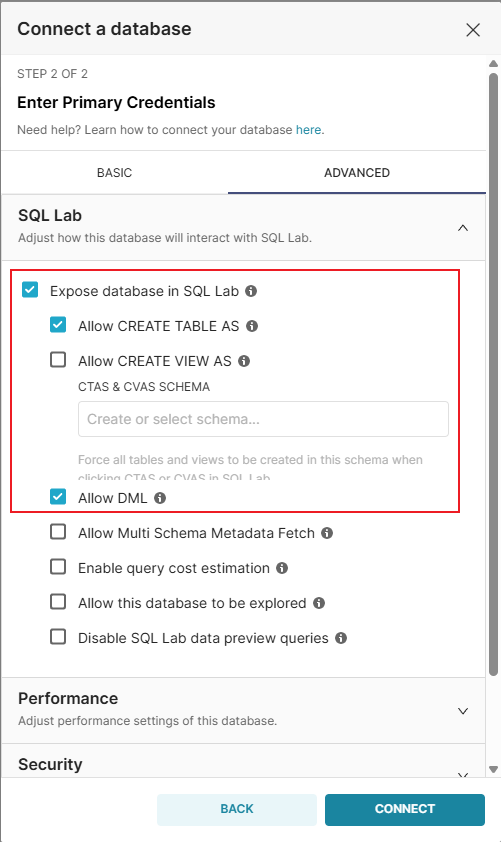Check Allow Multi Schema Metadata Fetch
This screenshot has width=501, height=842.
click(x=58, y=532)
